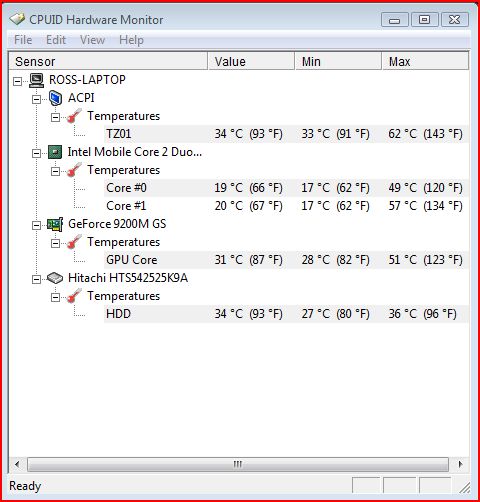The width and height of the screenshot is (480, 502).
Task: Select the GPU Core sensor row
Action: click(286, 260)
